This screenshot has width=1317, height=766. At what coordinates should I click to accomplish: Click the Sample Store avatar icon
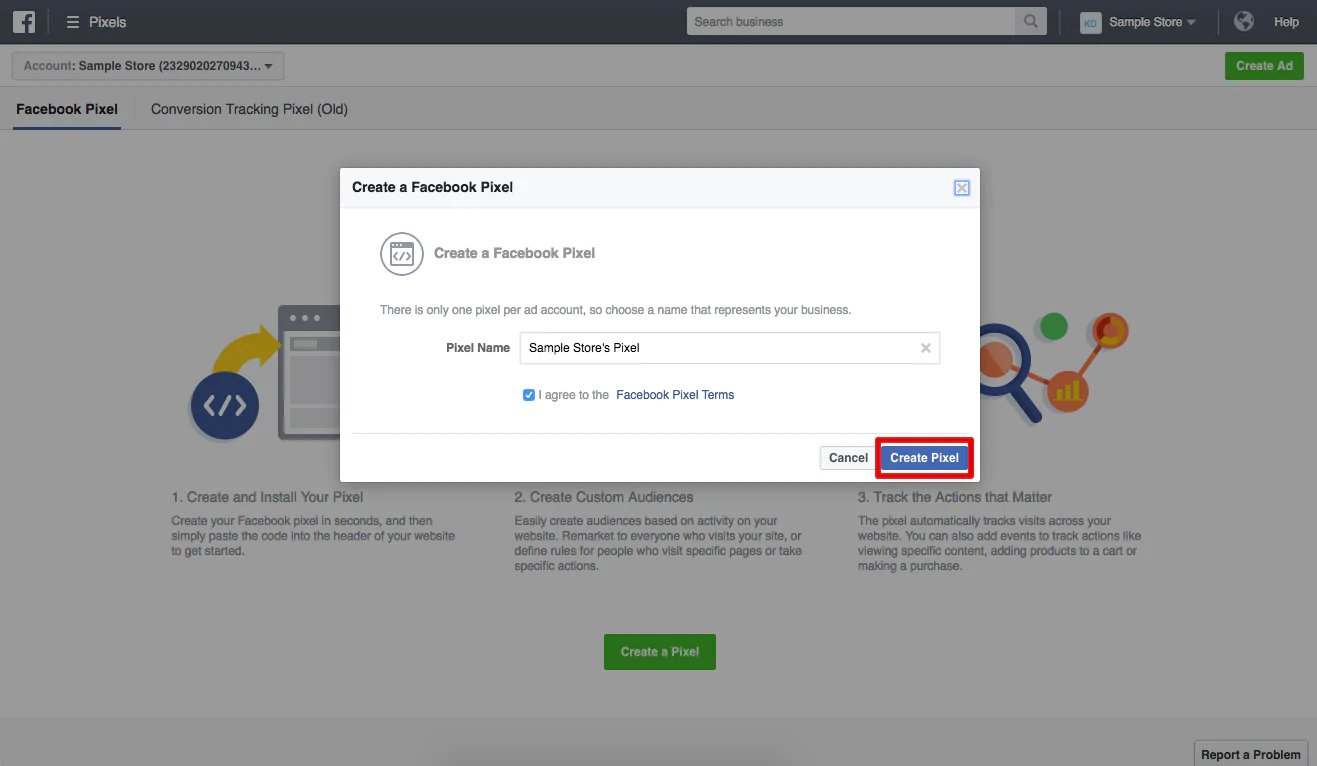tap(1090, 22)
